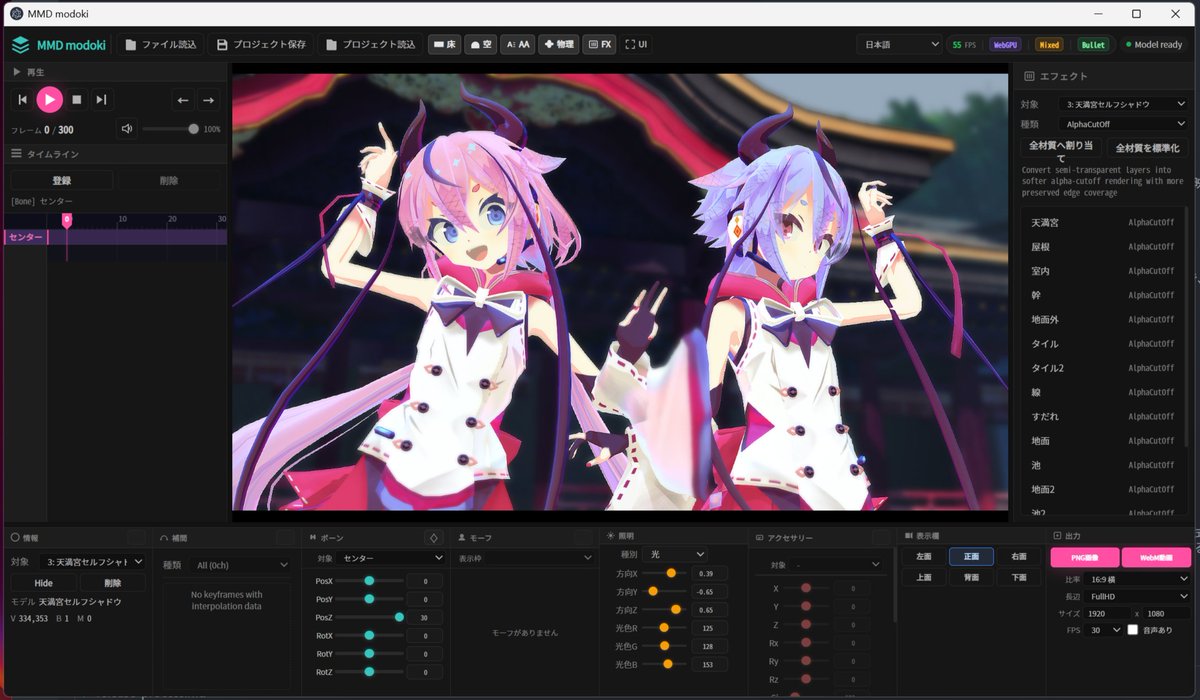Select the すだれ material row
1200x700 pixels.
(x=1102, y=416)
